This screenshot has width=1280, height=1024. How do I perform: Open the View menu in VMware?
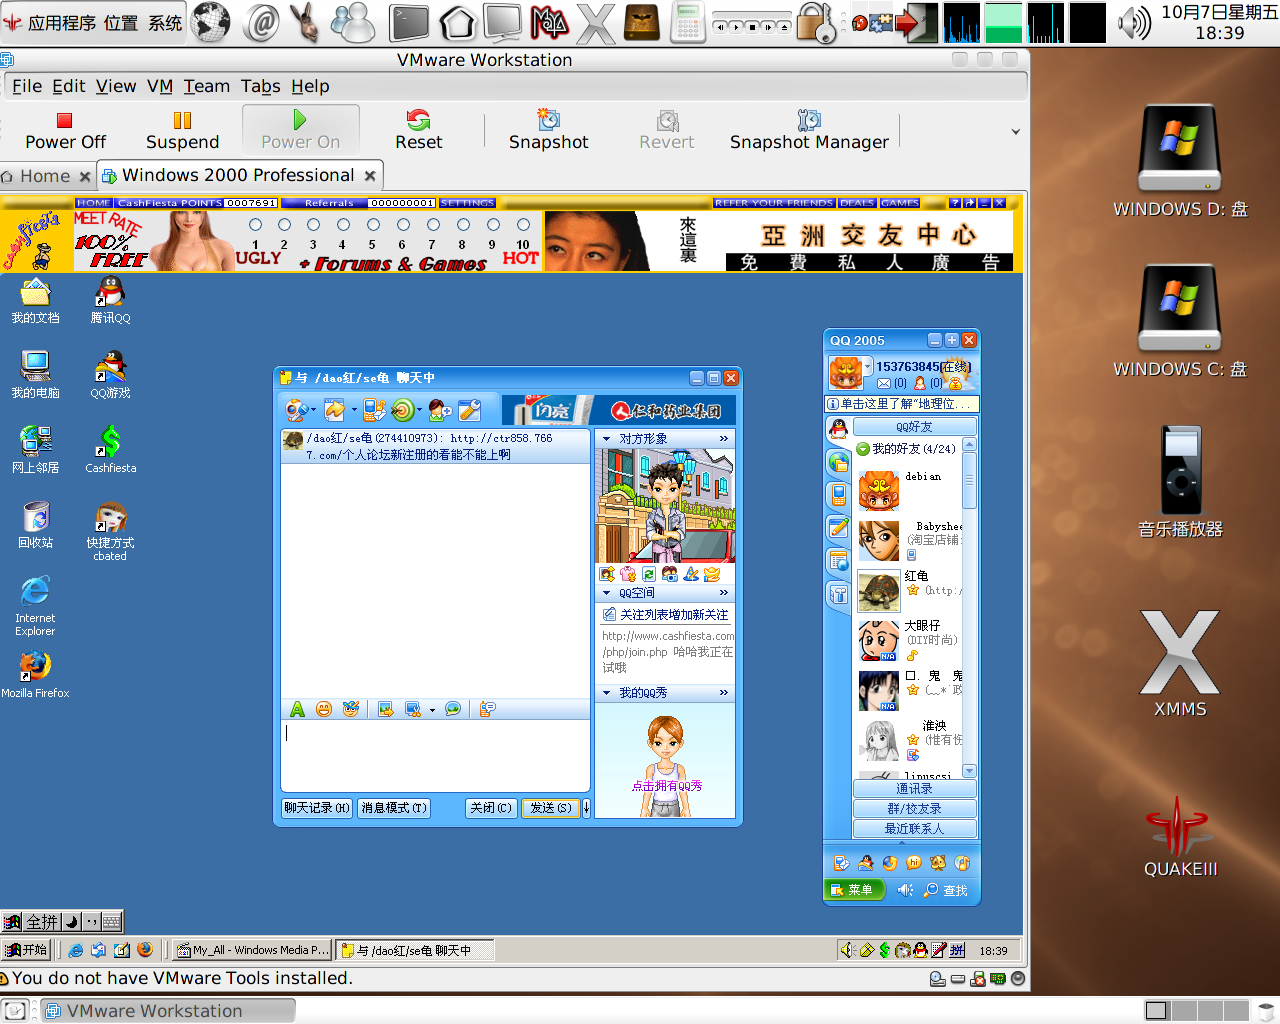(116, 86)
